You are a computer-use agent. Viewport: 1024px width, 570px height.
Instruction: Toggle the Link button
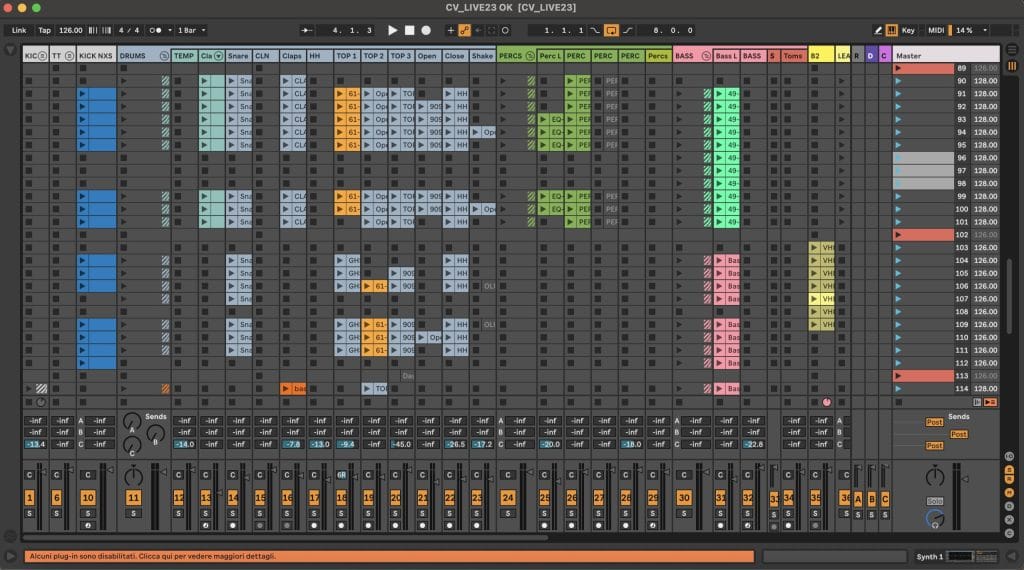(19, 30)
